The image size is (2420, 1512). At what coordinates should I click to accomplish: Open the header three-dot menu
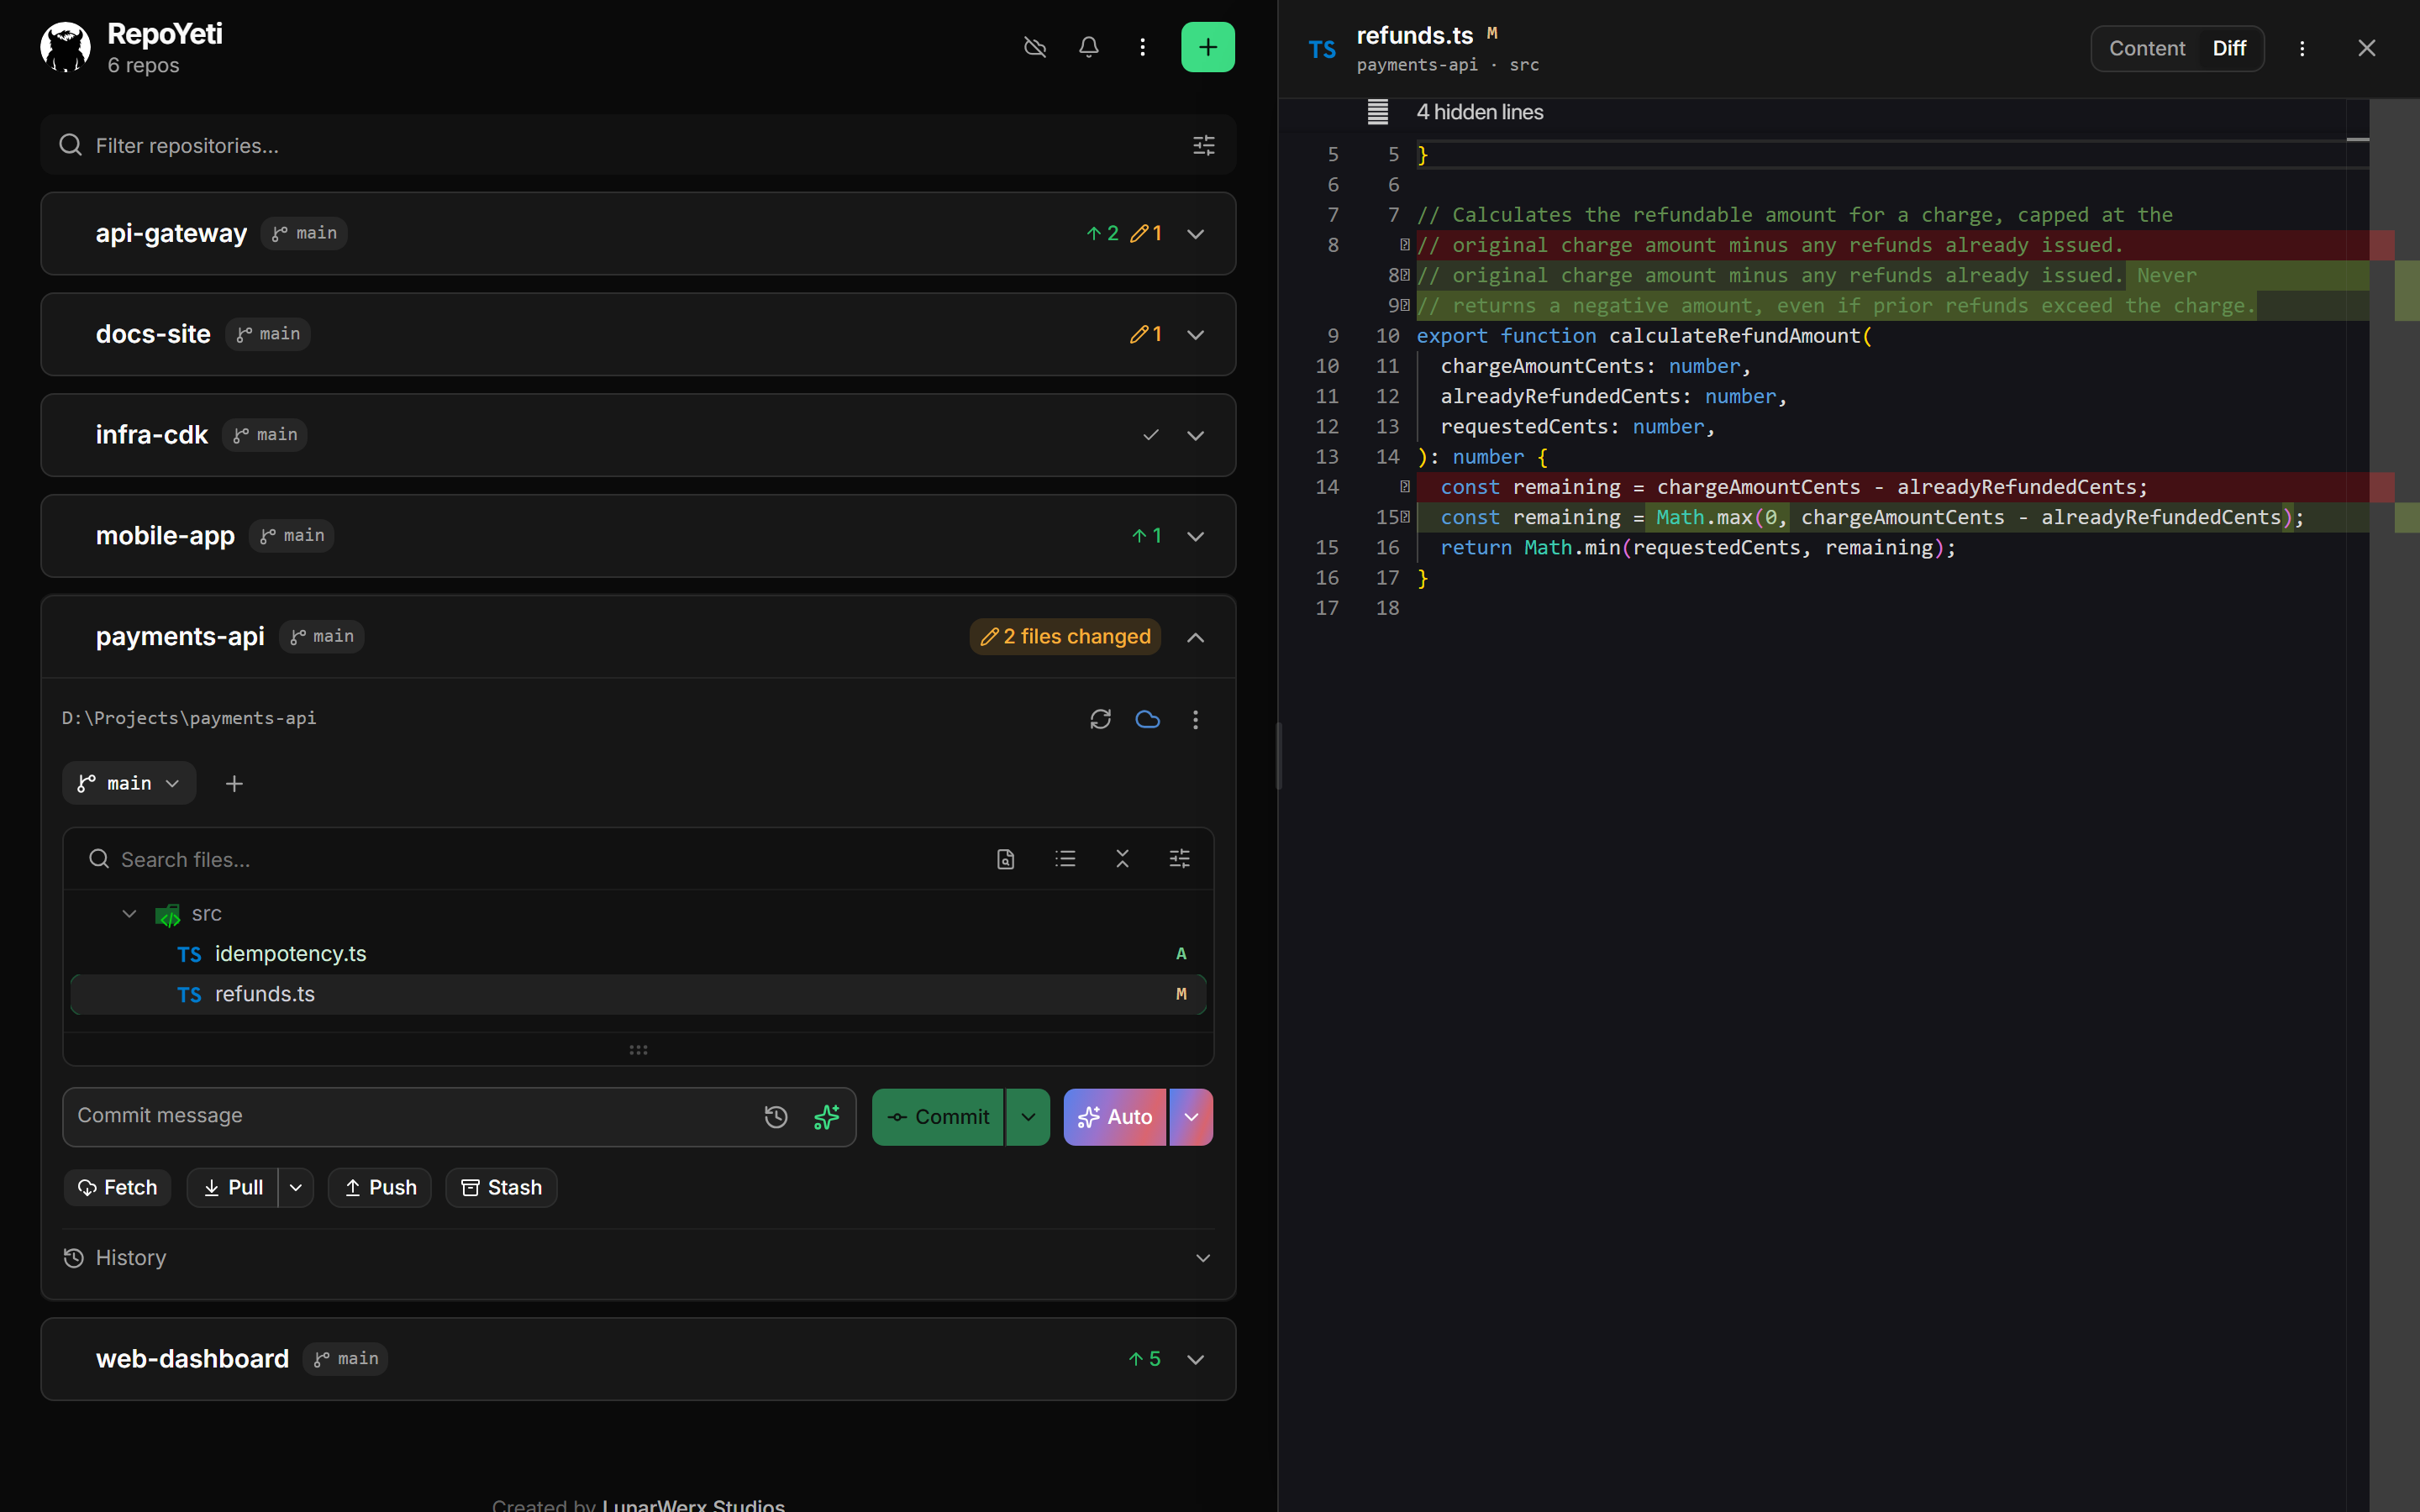(x=1142, y=47)
